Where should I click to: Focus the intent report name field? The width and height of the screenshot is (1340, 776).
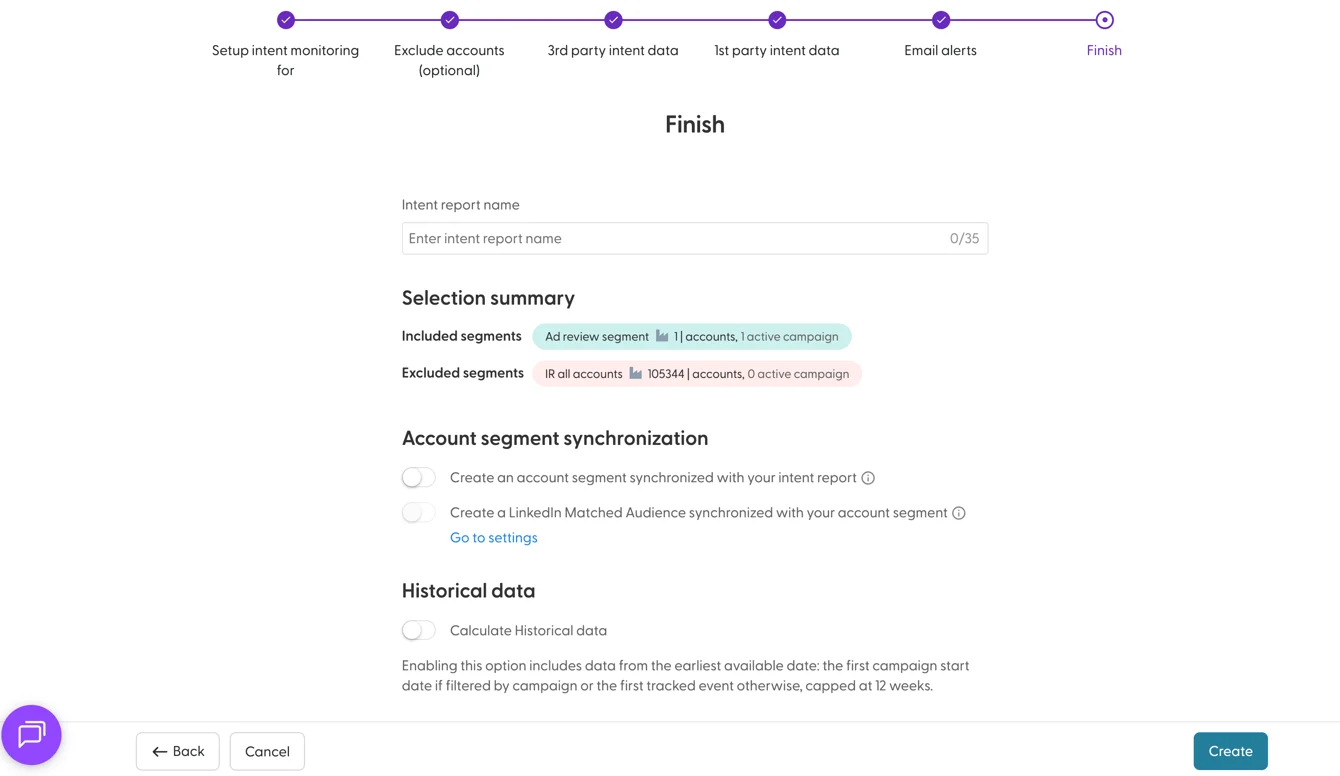tap(695, 238)
